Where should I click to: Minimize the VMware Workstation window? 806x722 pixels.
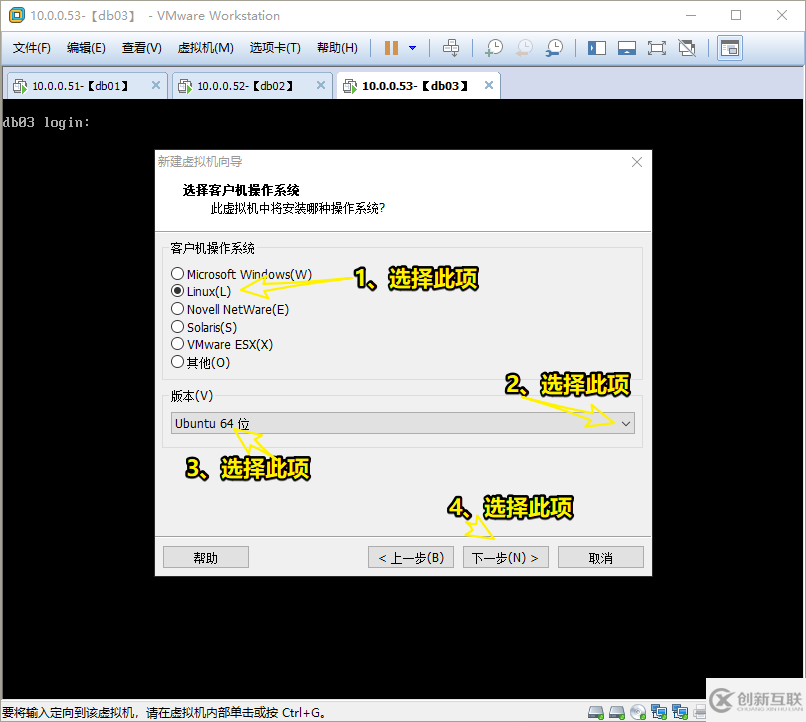click(691, 15)
